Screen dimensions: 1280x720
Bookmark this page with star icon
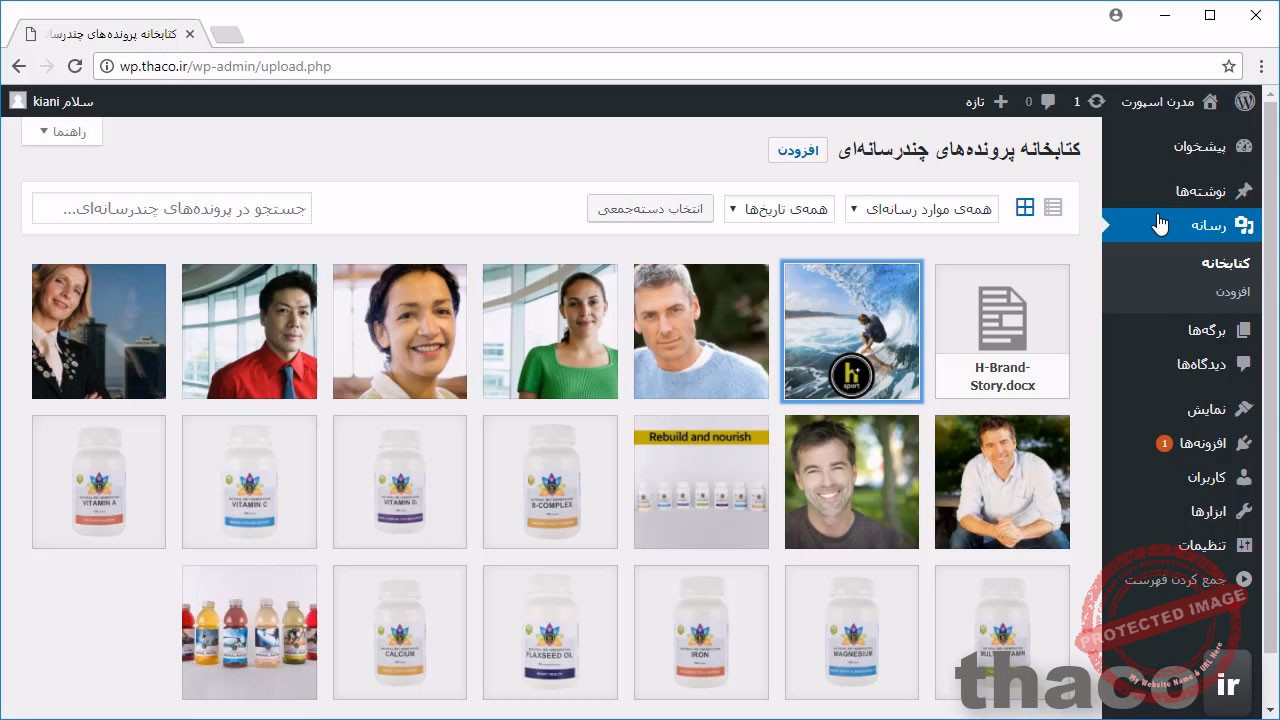[x=1229, y=66]
